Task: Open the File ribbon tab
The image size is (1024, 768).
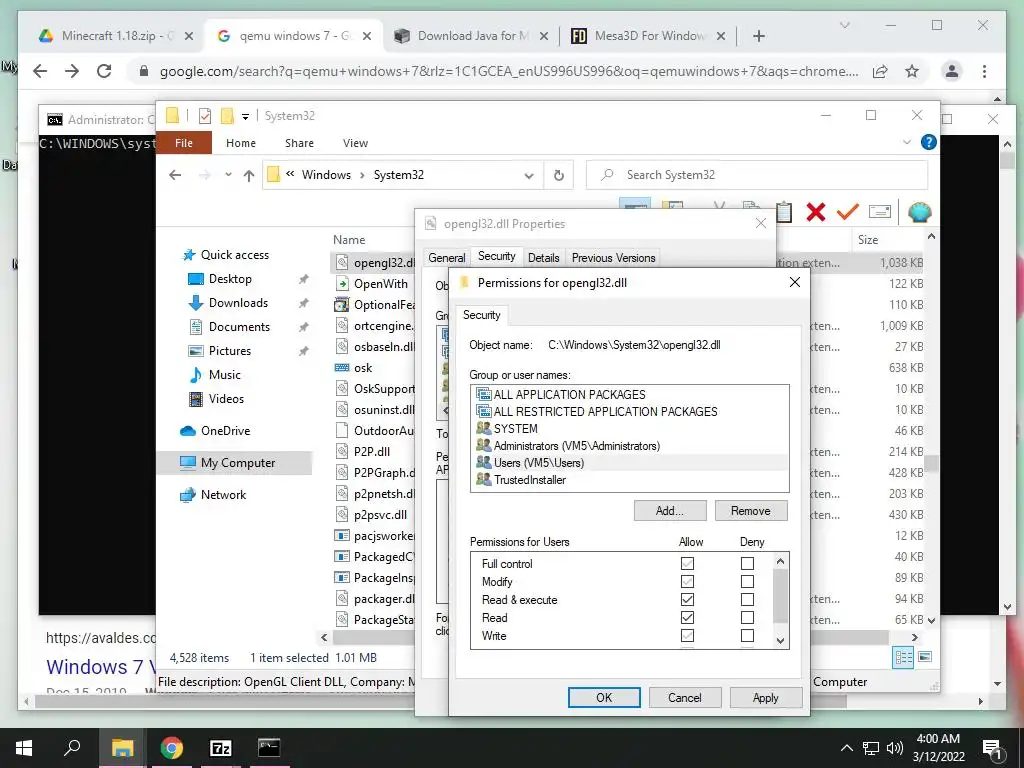Action: click(x=184, y=142)
